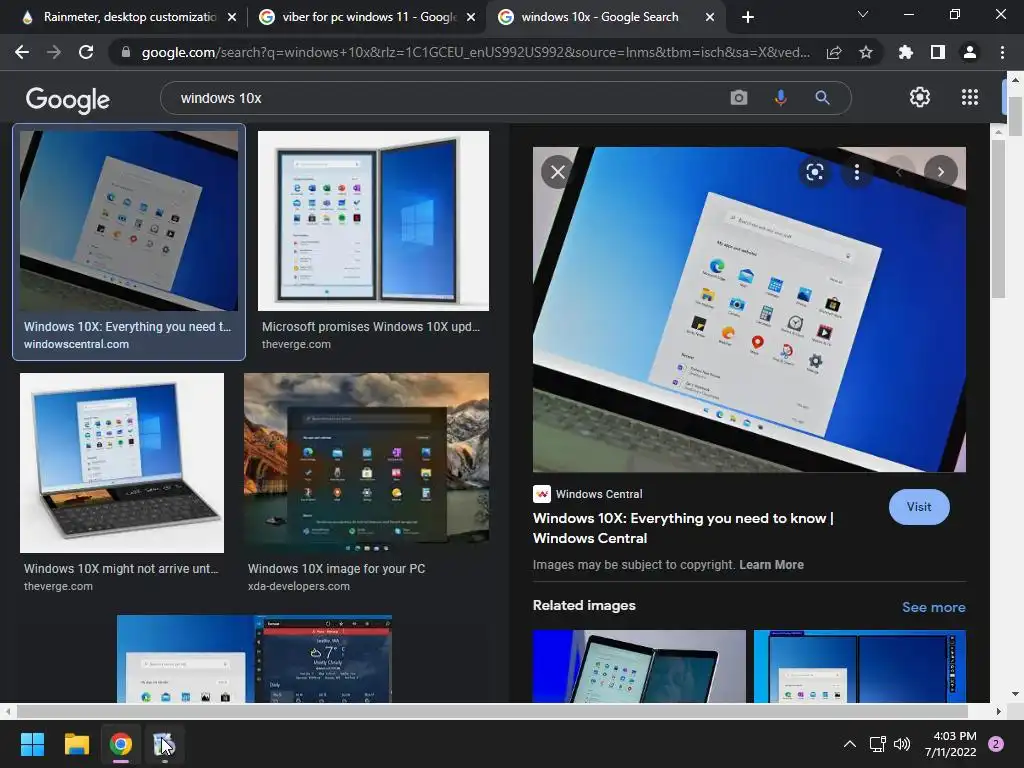Screen dimensions: 1024x768
Task: Close the image preview panel
Action: point(558,172)
